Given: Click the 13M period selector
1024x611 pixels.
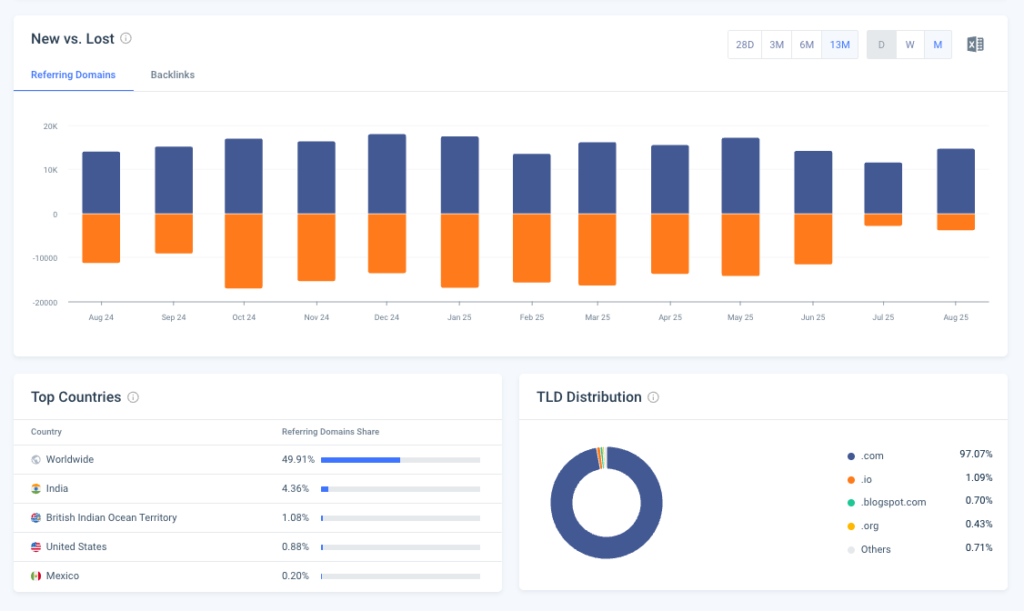Looking at the screenshot, I should (840, 44).
